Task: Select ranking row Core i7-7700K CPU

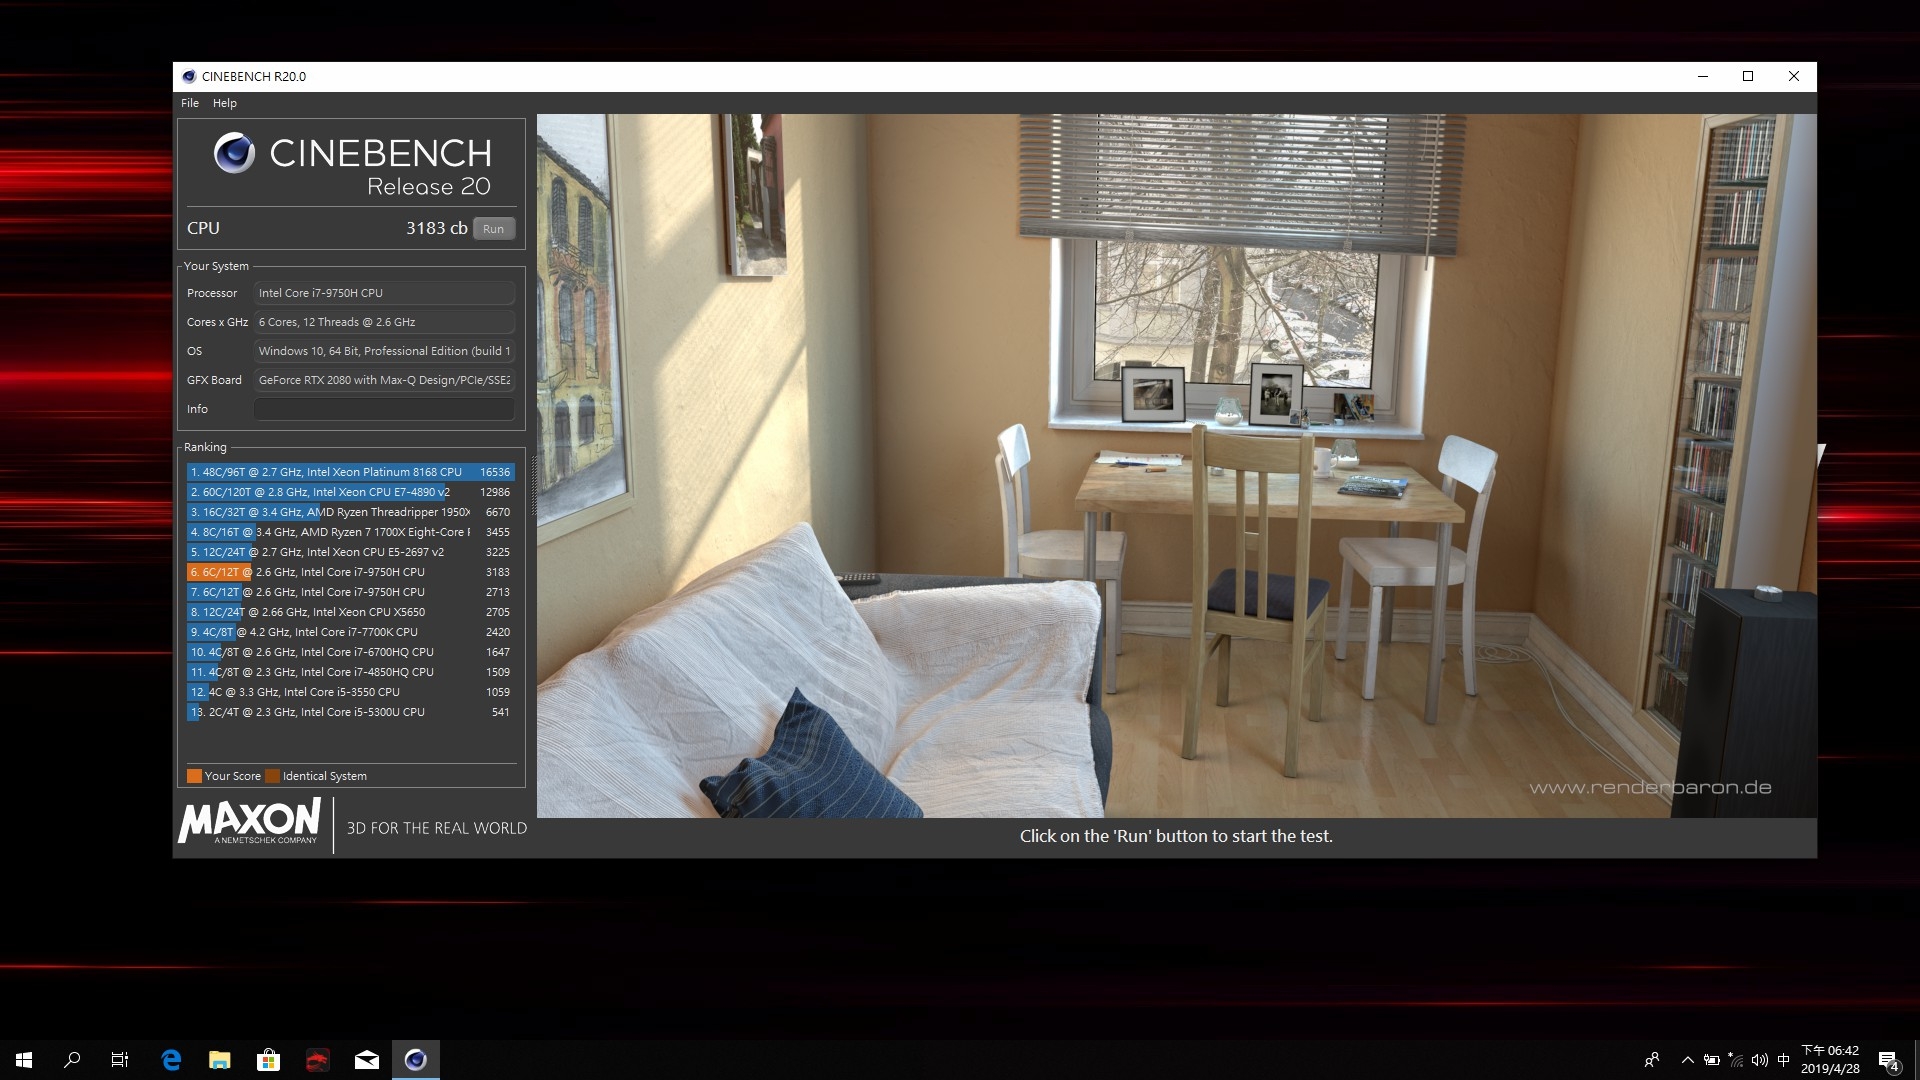Action: (x=350, y=632)
